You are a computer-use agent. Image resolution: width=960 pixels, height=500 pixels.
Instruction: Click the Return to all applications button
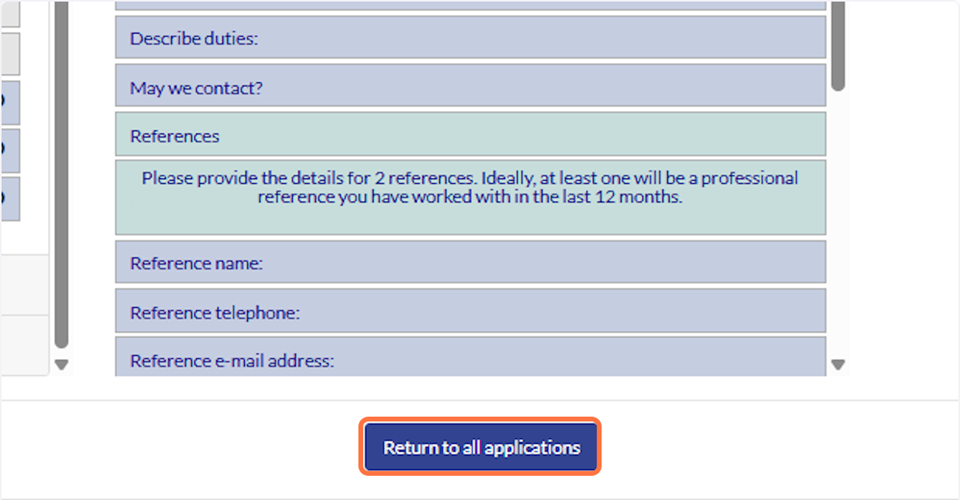click(x=481, y=447)
